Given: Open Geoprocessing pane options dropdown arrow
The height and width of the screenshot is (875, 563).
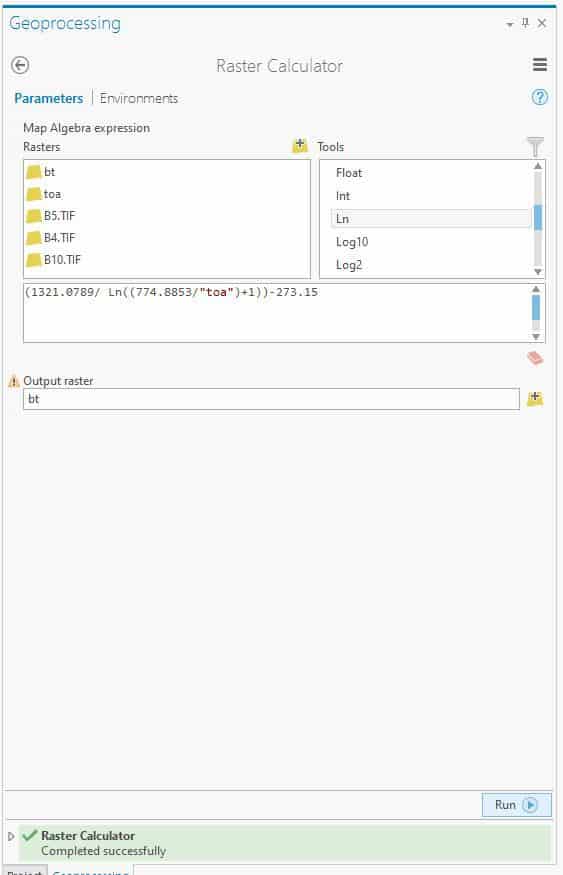Looking at the screenshot, I should (509, 25).
